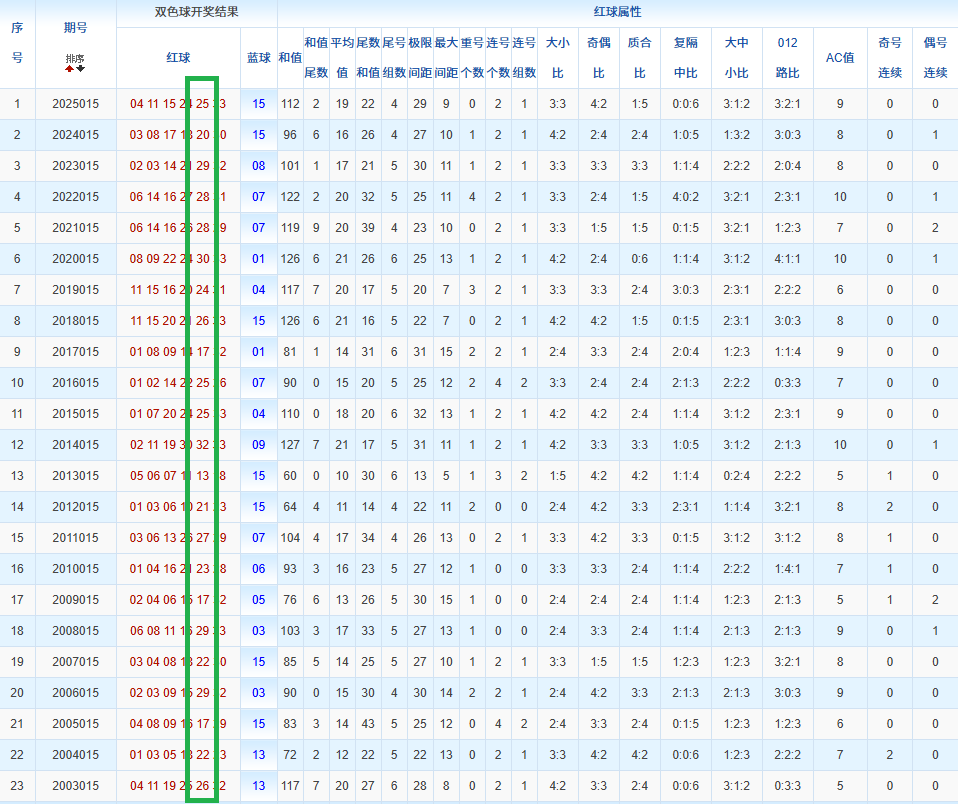Viewport: 958px width, 804px height.
Task: Click the 蓝球 column header
Action: 259,58
